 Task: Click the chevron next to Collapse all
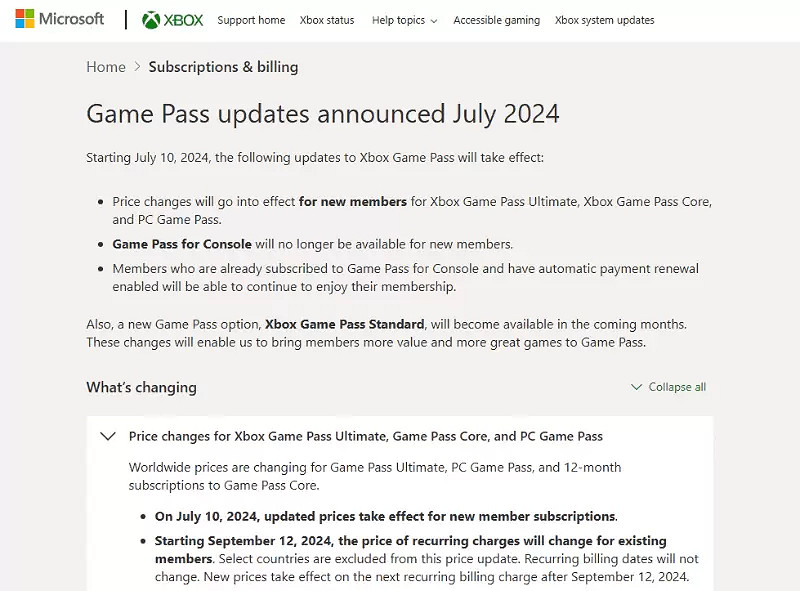coord(637,386)
